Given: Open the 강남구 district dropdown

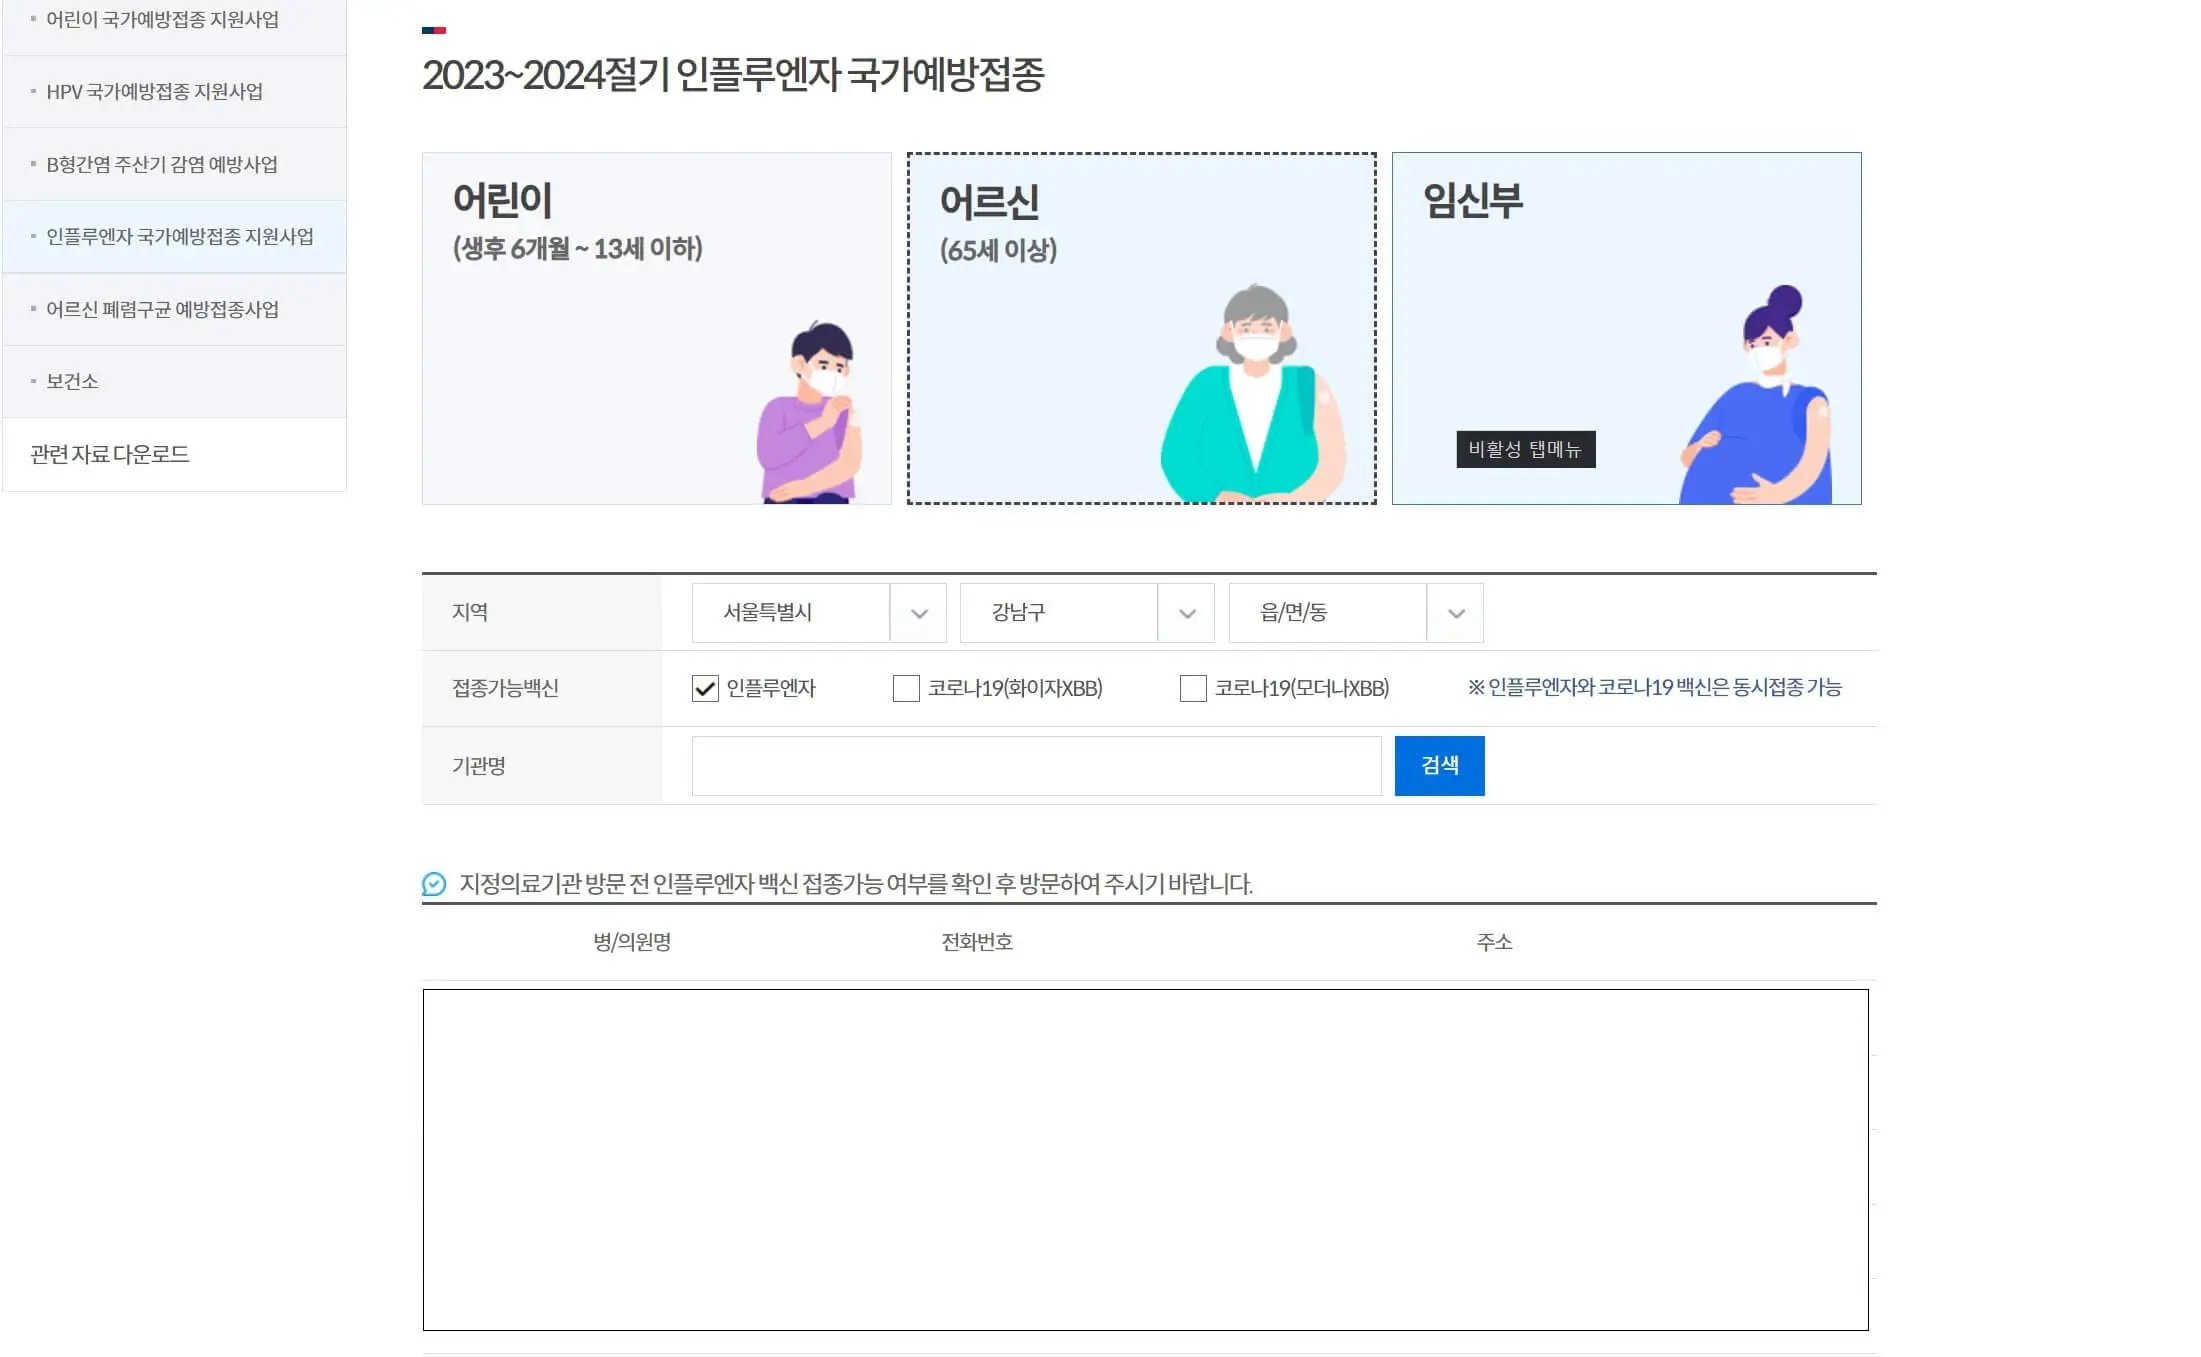Looking at the screenshot, I should click(x=1086, y=613).
